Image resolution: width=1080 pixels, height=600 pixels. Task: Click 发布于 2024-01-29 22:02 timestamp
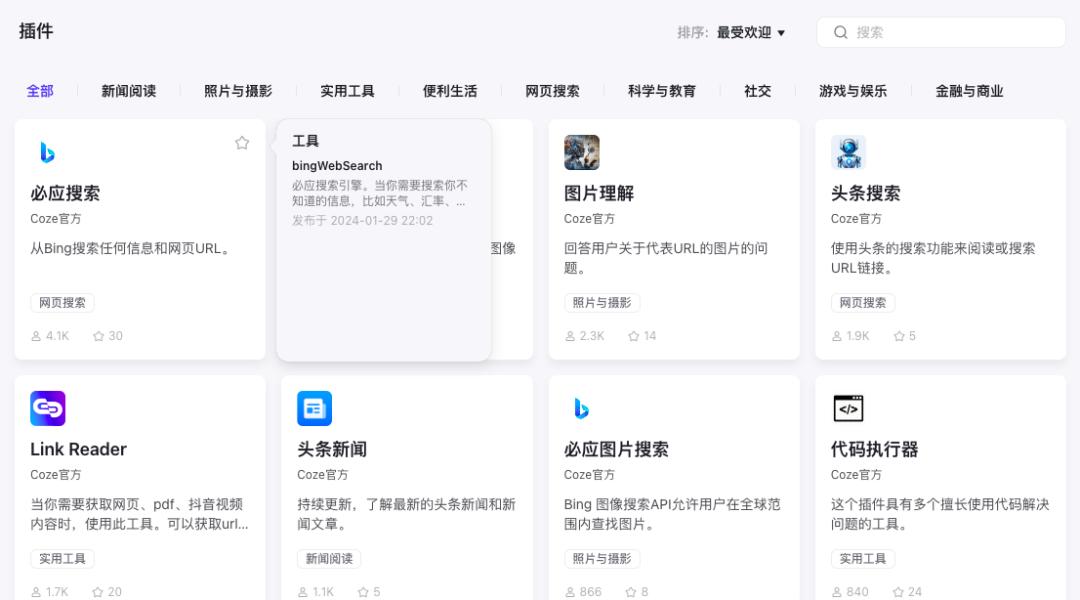point(362,220)
